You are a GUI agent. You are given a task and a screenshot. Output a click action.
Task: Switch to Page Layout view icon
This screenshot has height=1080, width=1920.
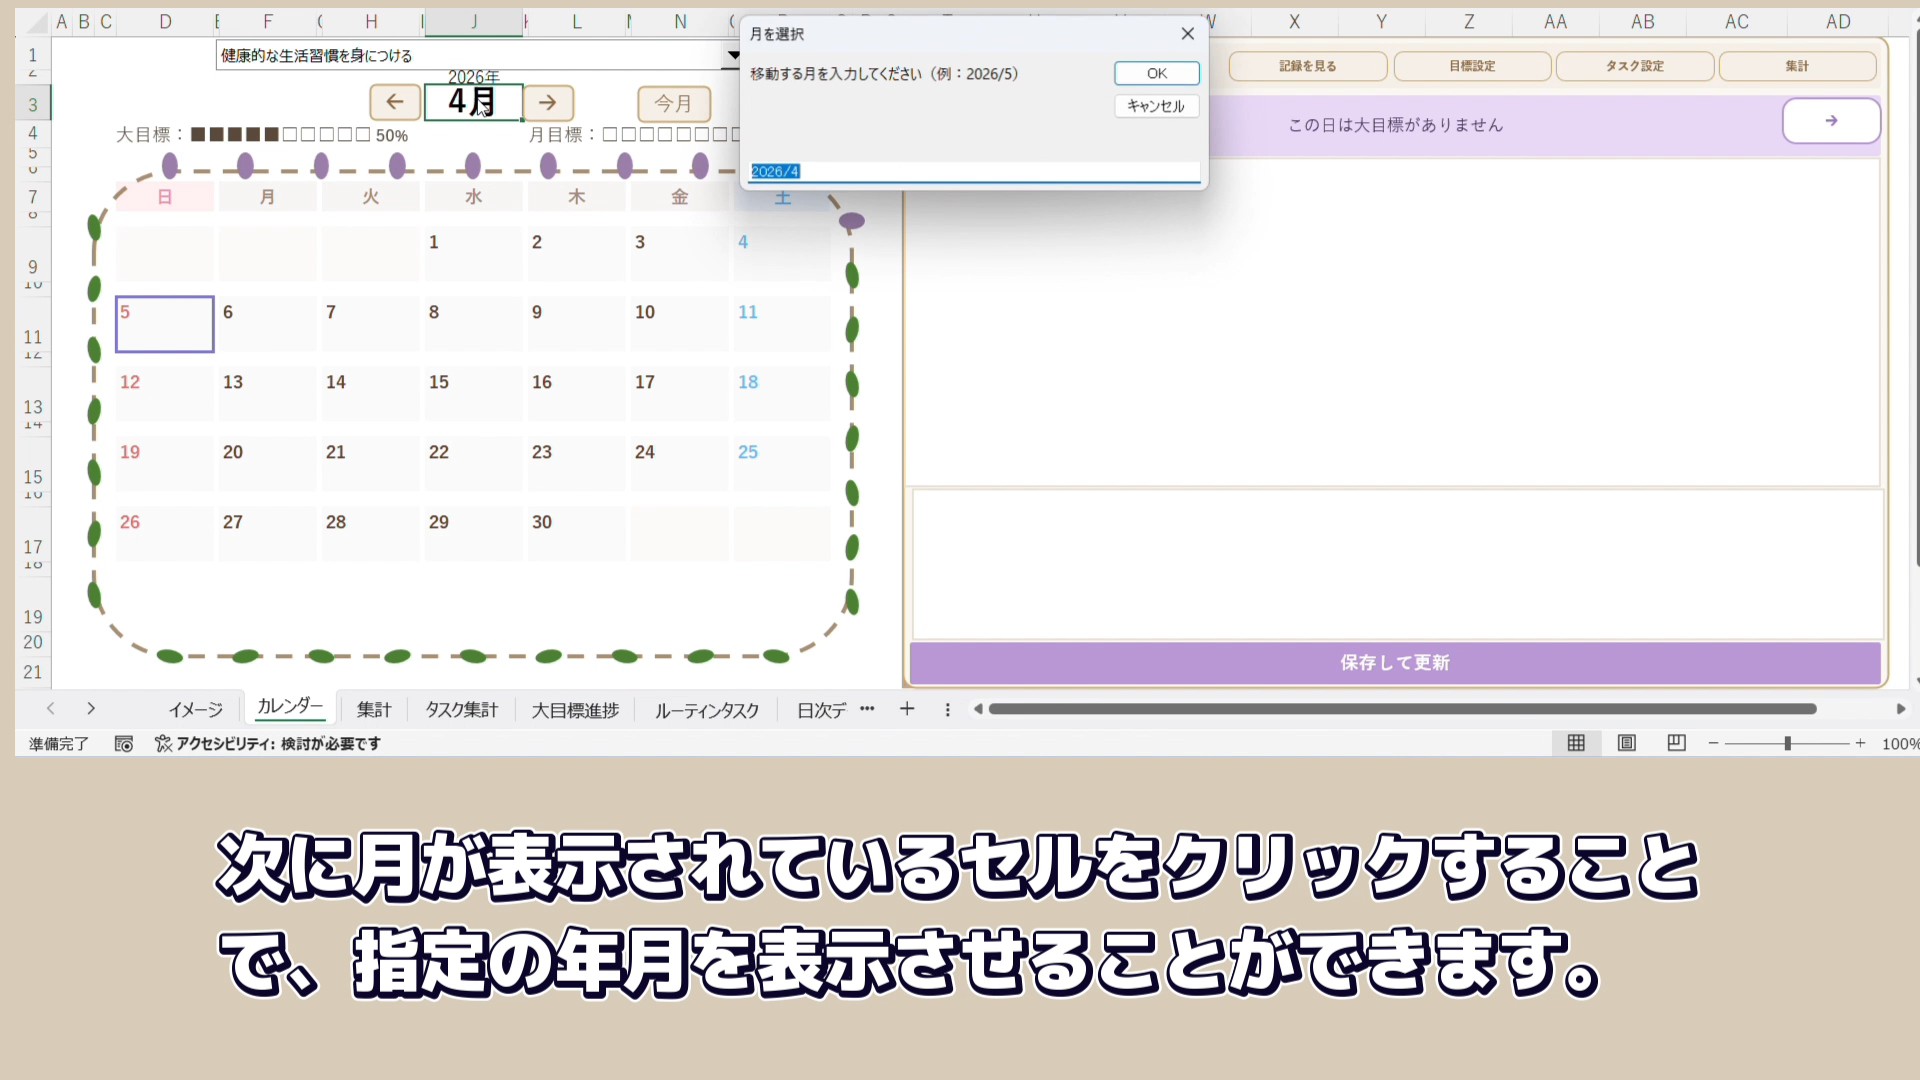[1627, 743]
